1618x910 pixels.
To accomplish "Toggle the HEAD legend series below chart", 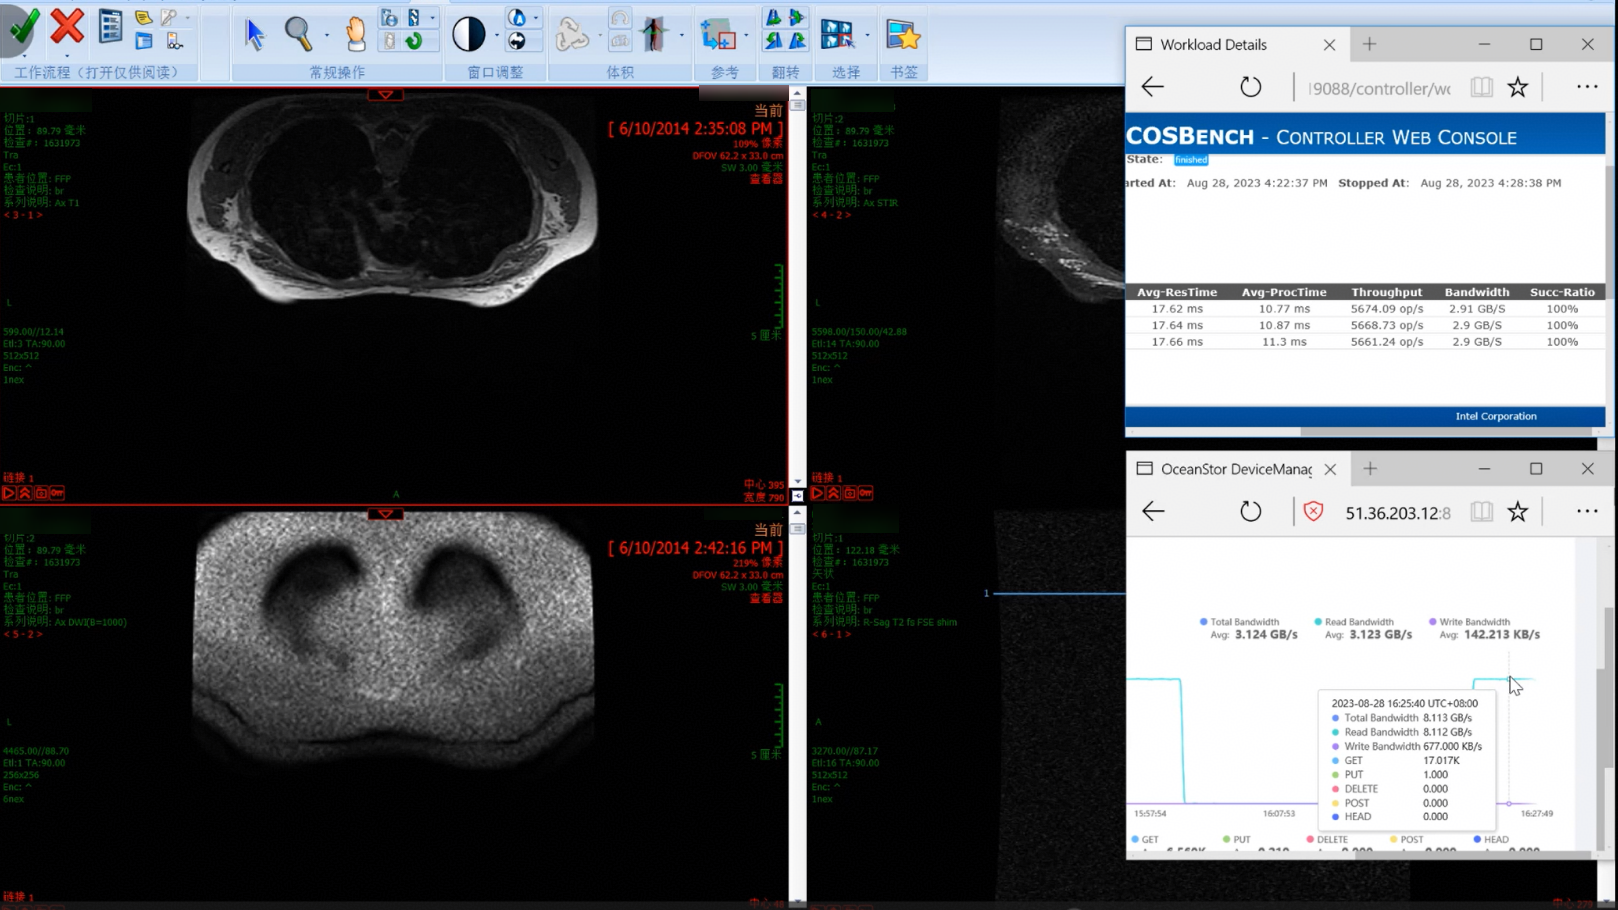I will [x=1491, y=840].
